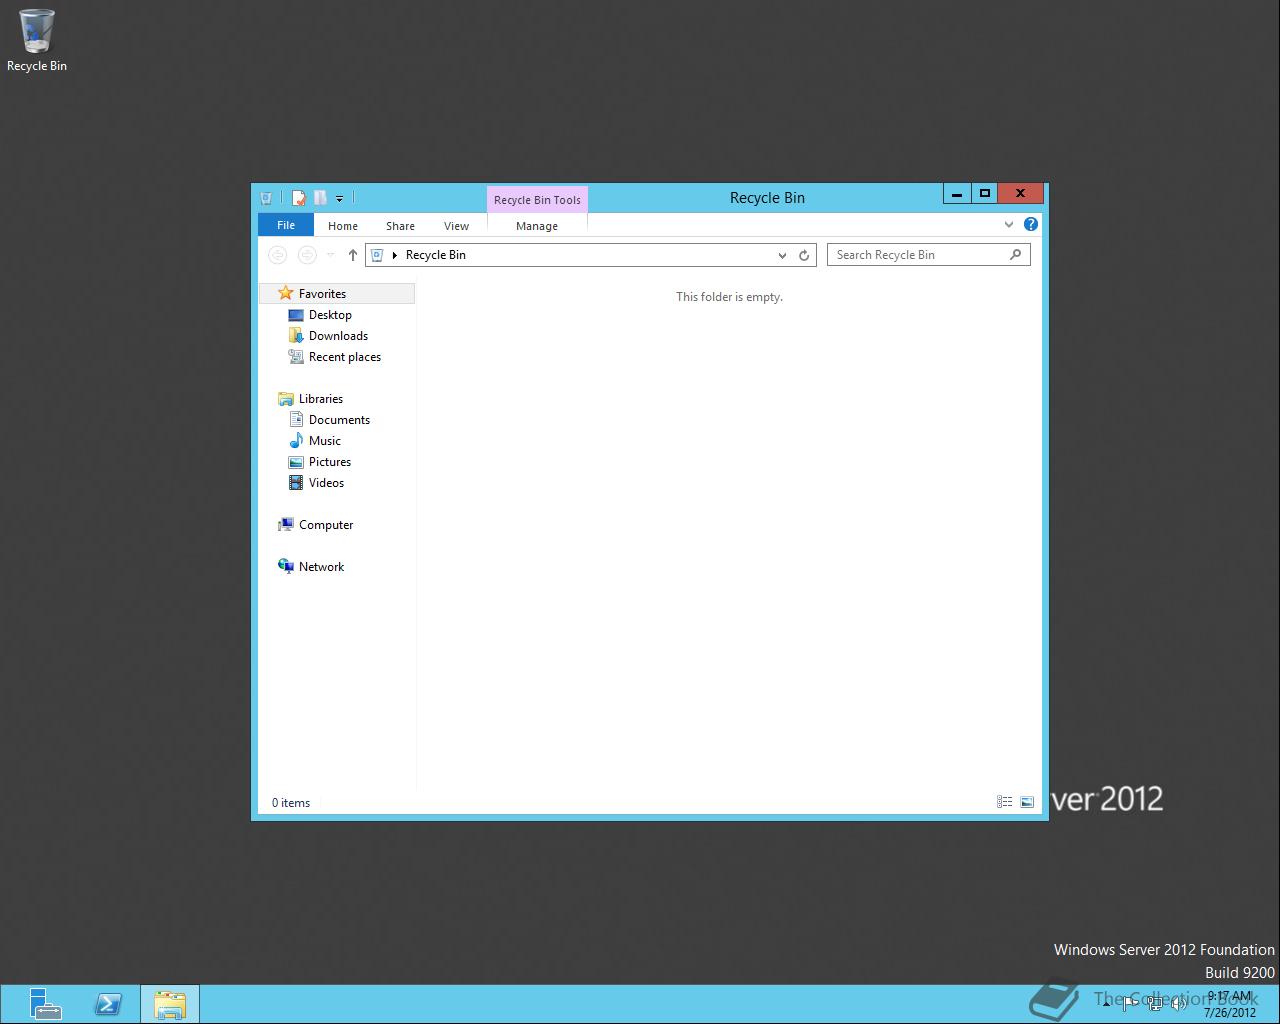Refresh the Recycle Bin view

pyautogui.click(x=804, y=255)
